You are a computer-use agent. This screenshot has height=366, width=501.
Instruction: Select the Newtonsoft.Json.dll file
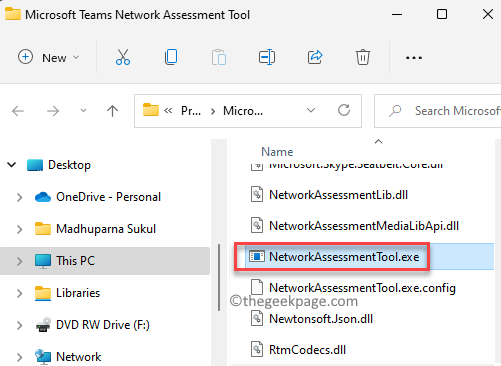[321, 319]
